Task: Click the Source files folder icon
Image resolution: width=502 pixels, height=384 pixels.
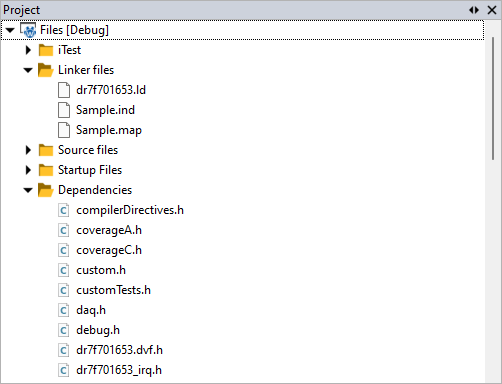Action: [x=46, y=150]
